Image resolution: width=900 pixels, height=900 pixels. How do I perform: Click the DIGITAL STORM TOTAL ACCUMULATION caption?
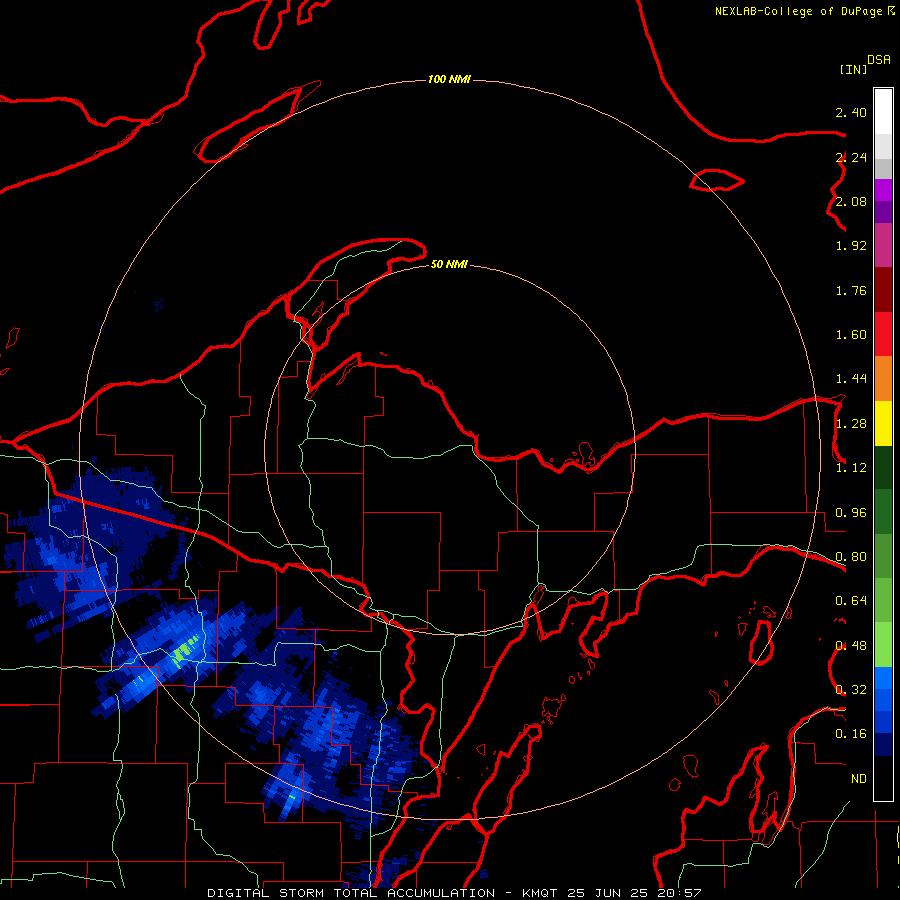pos(351,893)
